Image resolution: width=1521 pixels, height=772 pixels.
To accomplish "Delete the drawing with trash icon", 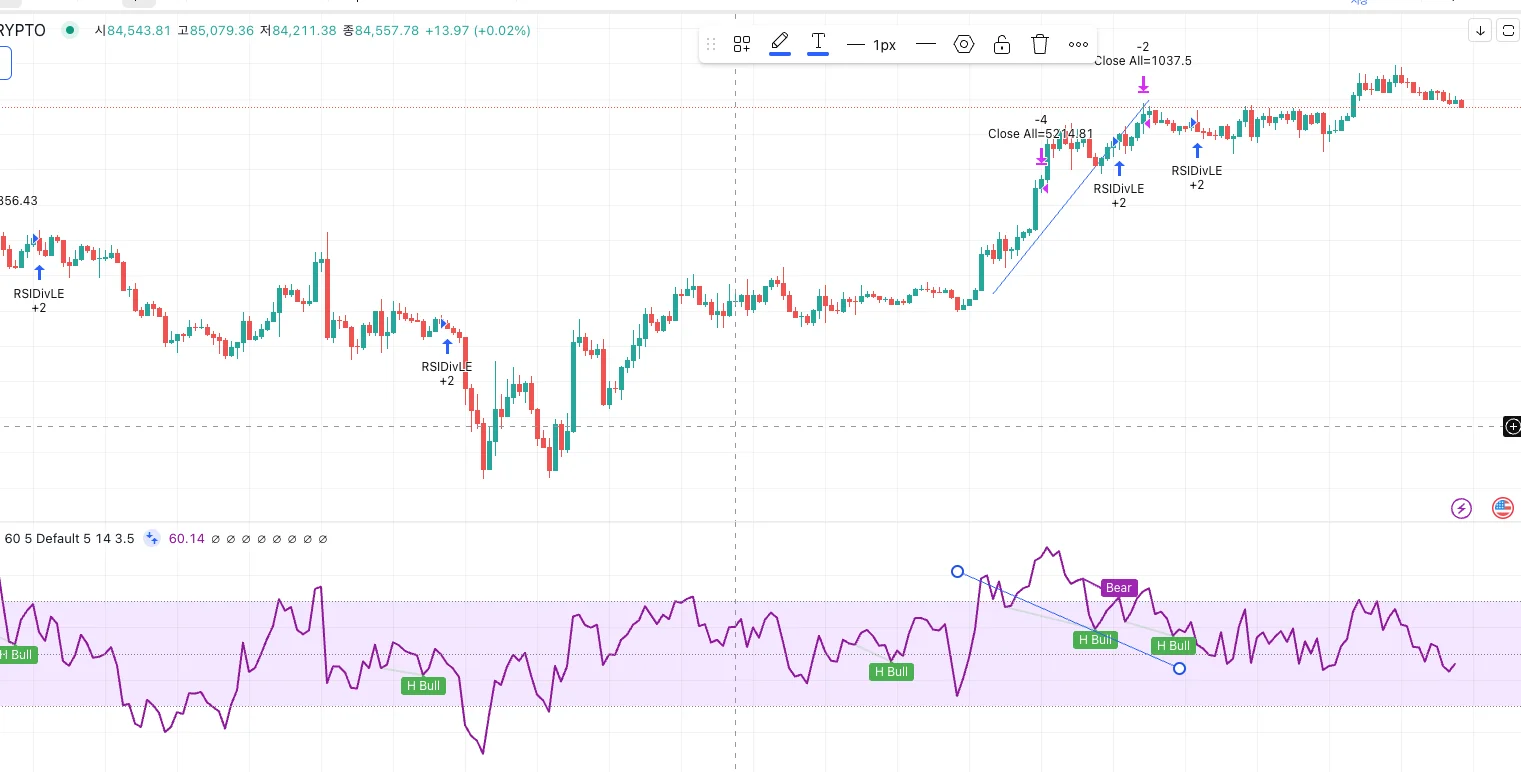I will [x=1040, y=44].
